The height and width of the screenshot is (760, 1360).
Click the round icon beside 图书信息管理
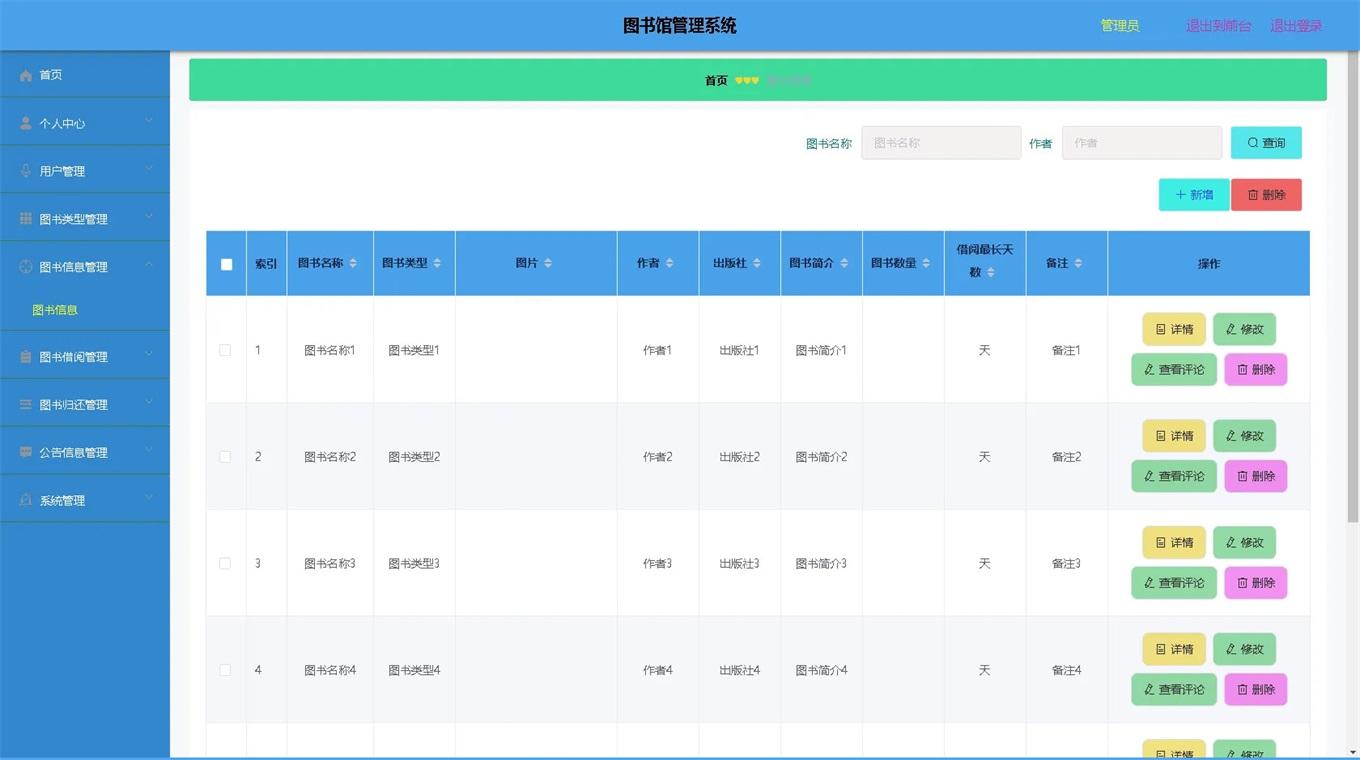(x=26, y=267)
